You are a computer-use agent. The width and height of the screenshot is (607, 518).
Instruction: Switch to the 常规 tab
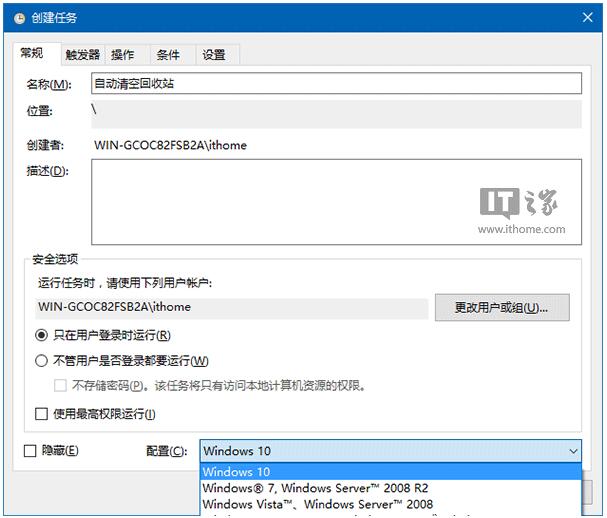click(x=32, y=53)
